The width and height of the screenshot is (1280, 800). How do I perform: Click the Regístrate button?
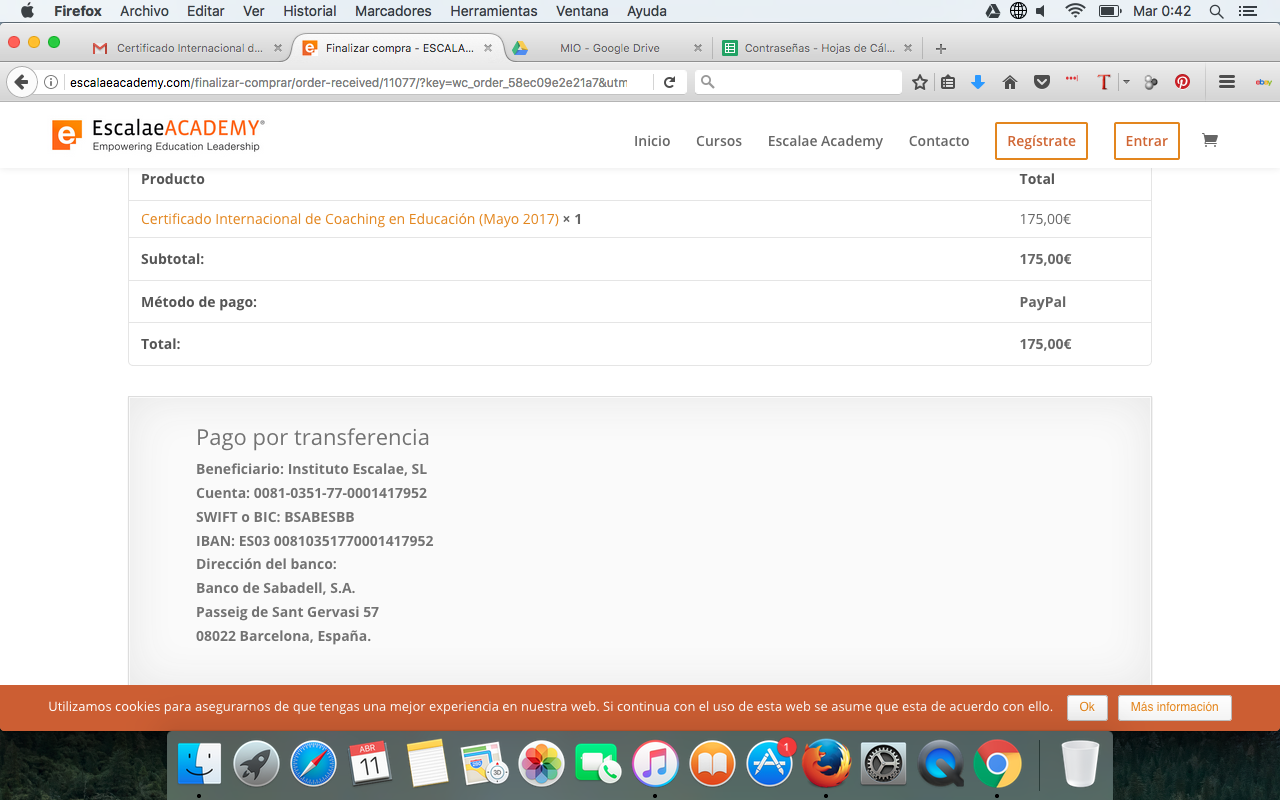(x=1041, y=141)
